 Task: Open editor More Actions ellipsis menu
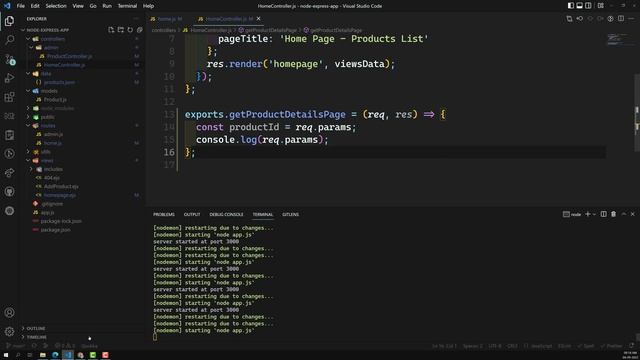click(x=631, y=18)
